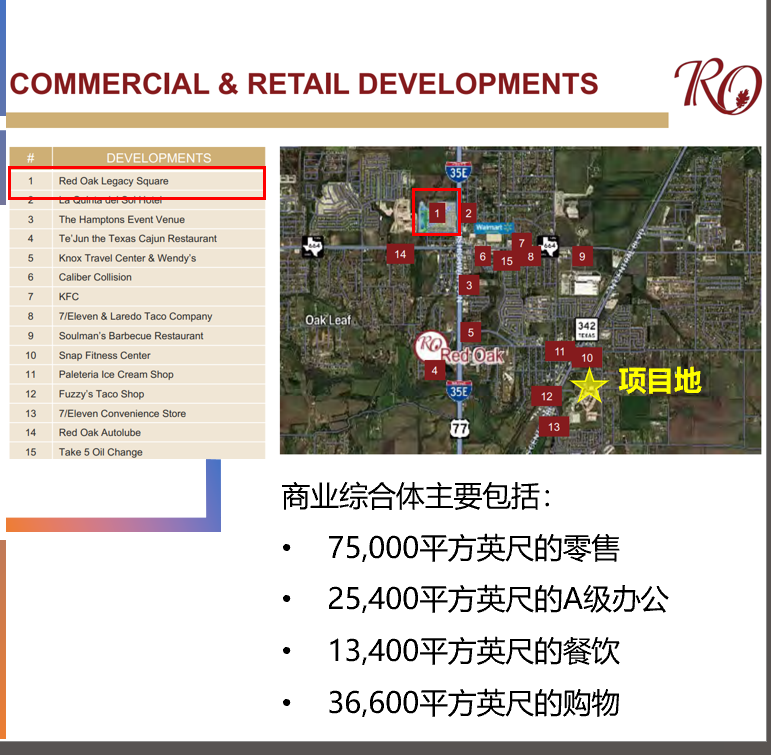This screenshot has height=755, width=771.
Task: Click map marker number 5
Action: coord(470,331)
